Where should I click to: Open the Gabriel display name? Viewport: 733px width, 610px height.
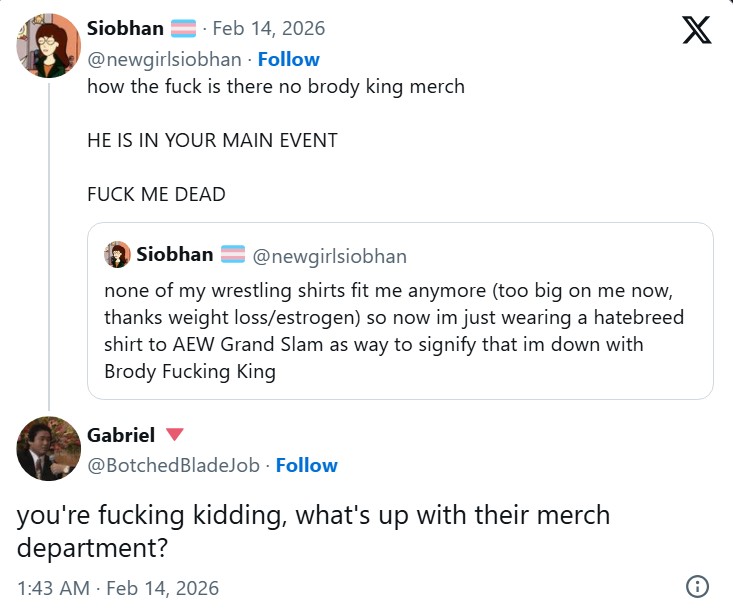tap(121, 435)
